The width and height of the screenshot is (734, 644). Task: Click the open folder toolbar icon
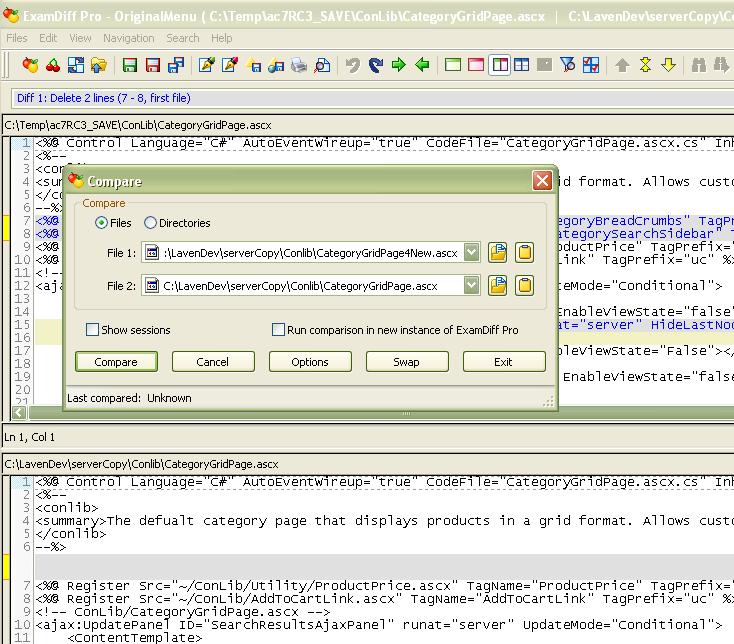98,65
